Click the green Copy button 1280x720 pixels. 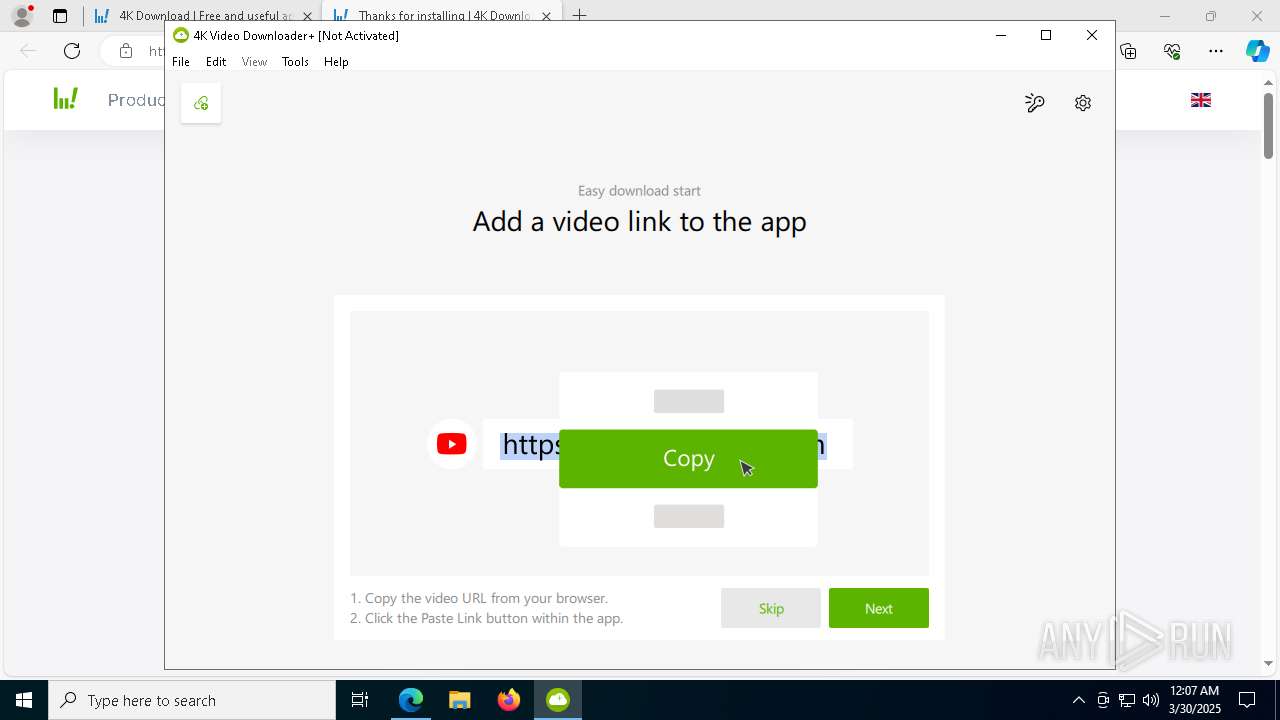pos(688,459)
